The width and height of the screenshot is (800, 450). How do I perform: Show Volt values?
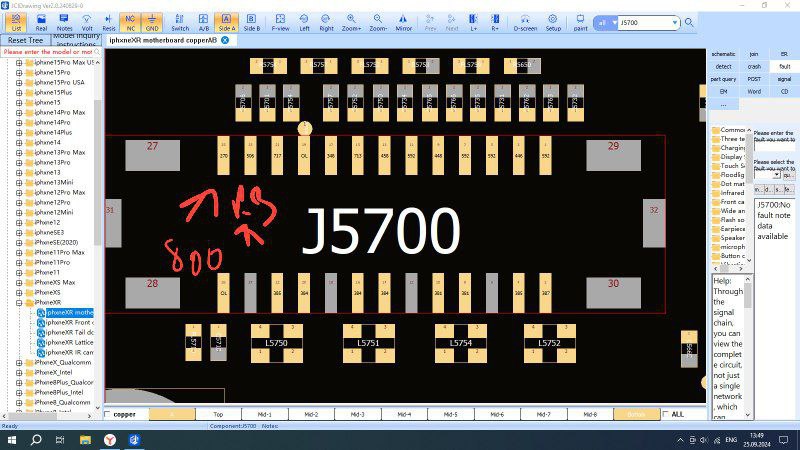tap(87, 22)
